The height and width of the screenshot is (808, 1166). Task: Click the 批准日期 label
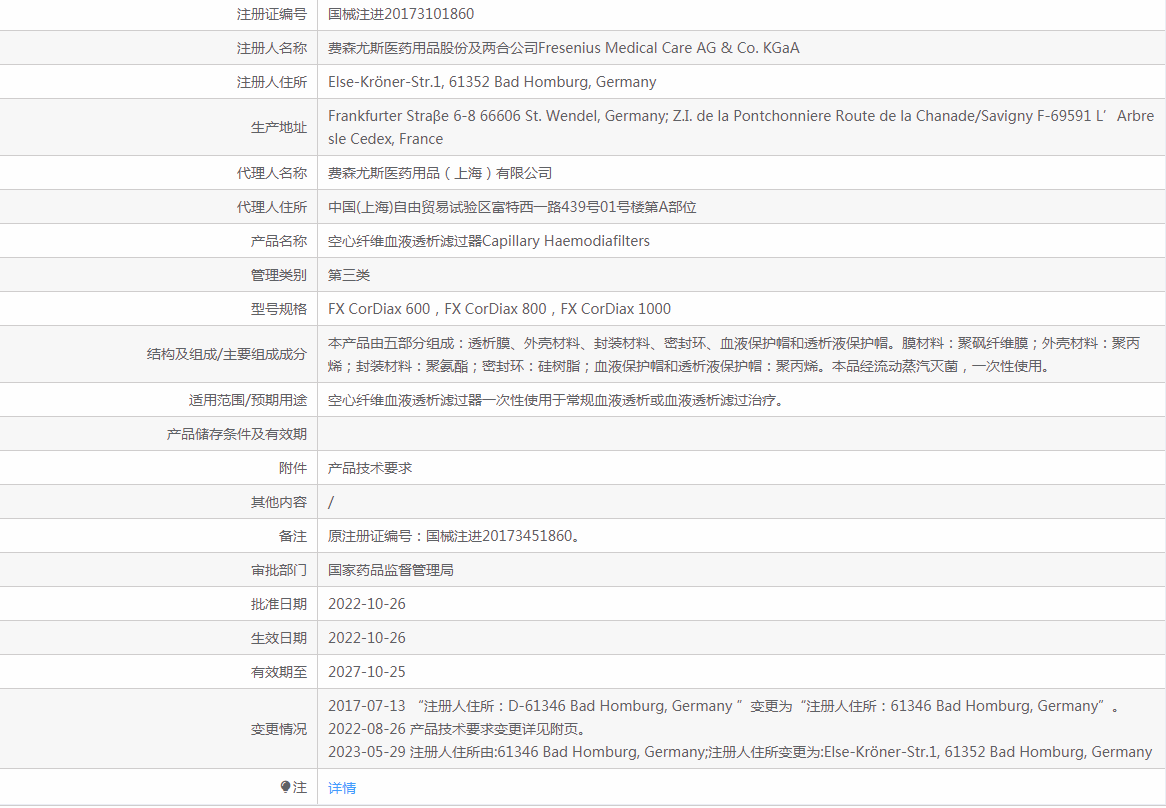point(279,604)
